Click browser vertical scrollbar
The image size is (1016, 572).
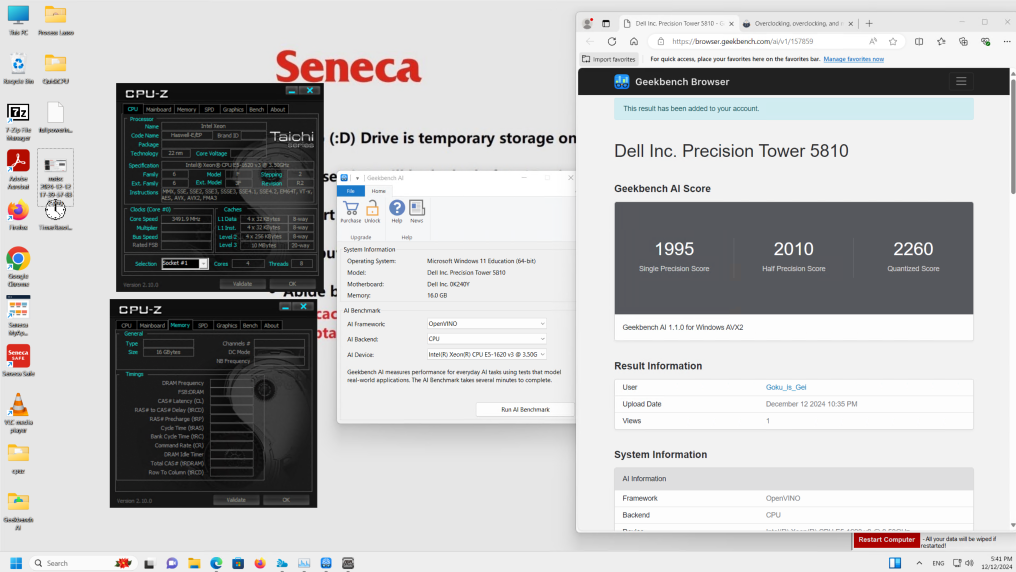coord(1012,132)
